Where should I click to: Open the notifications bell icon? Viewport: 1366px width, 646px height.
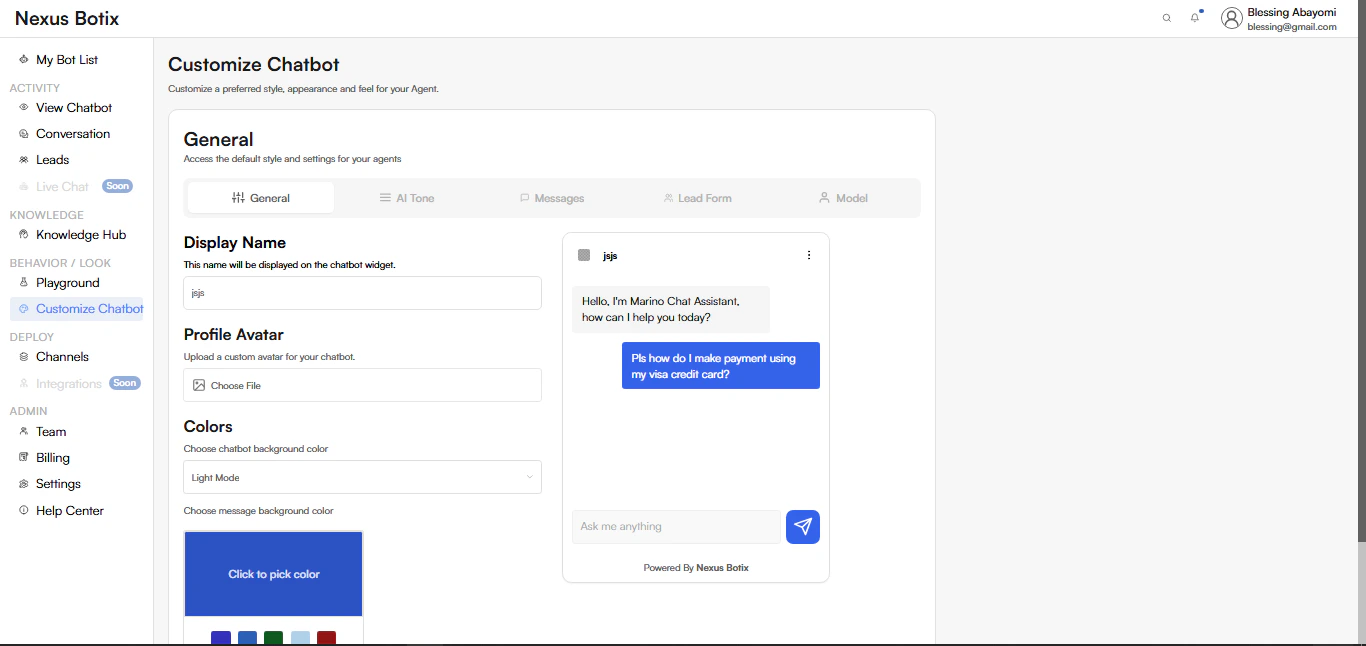click(1195, 17)
